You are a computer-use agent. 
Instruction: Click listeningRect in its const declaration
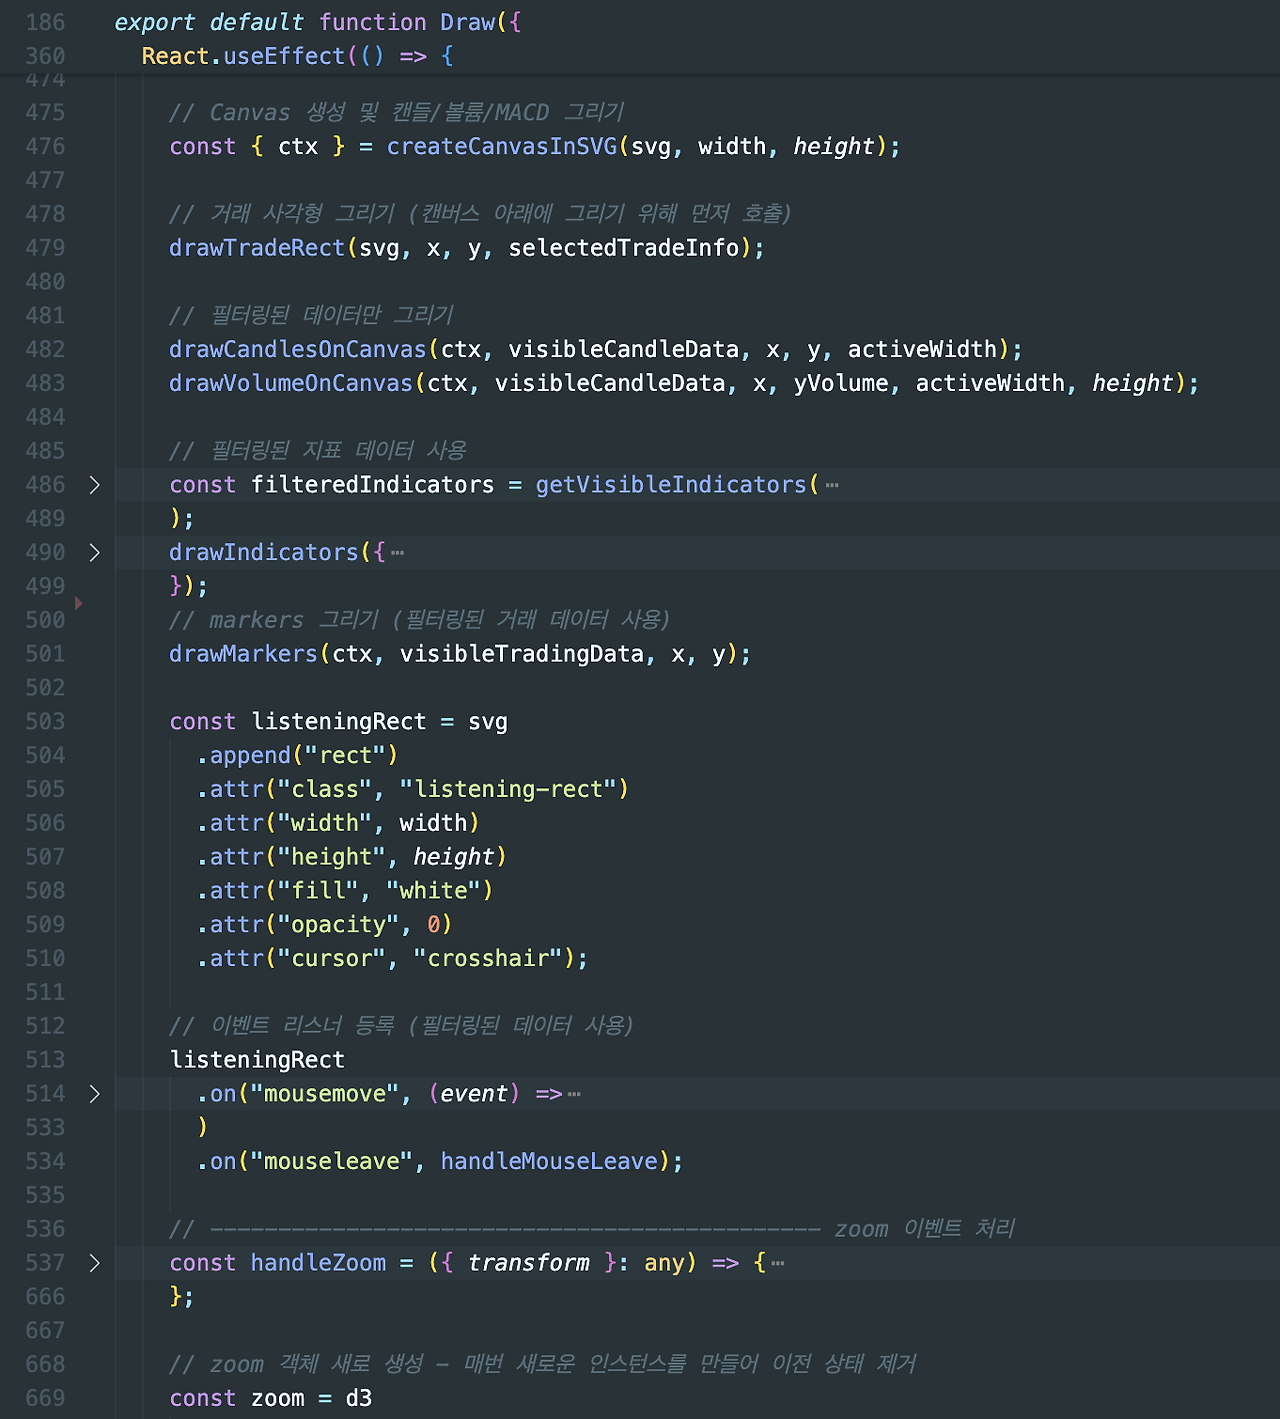(x=339, y=722)
